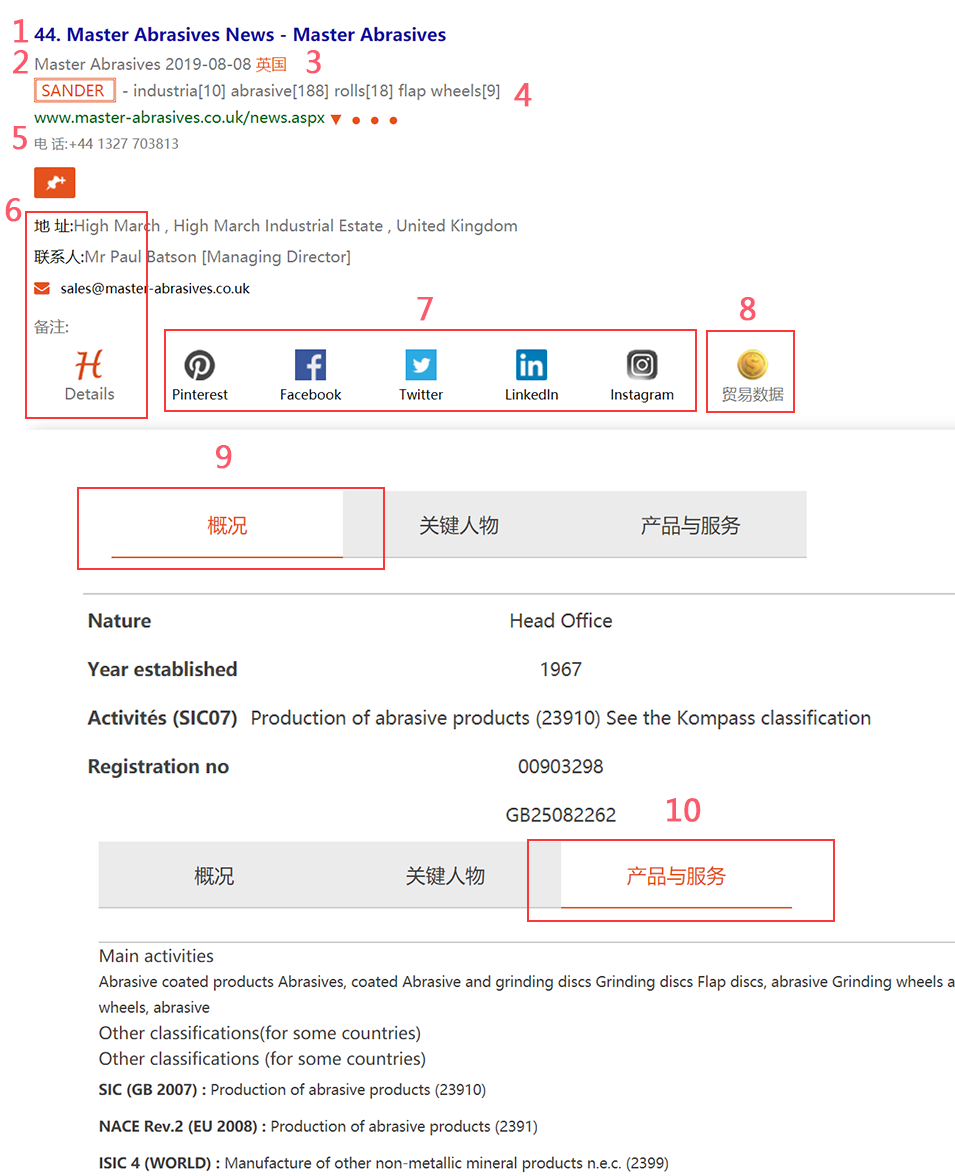Open the Instagram social icon
This screenshot has width=955, height=1176.
642,365
